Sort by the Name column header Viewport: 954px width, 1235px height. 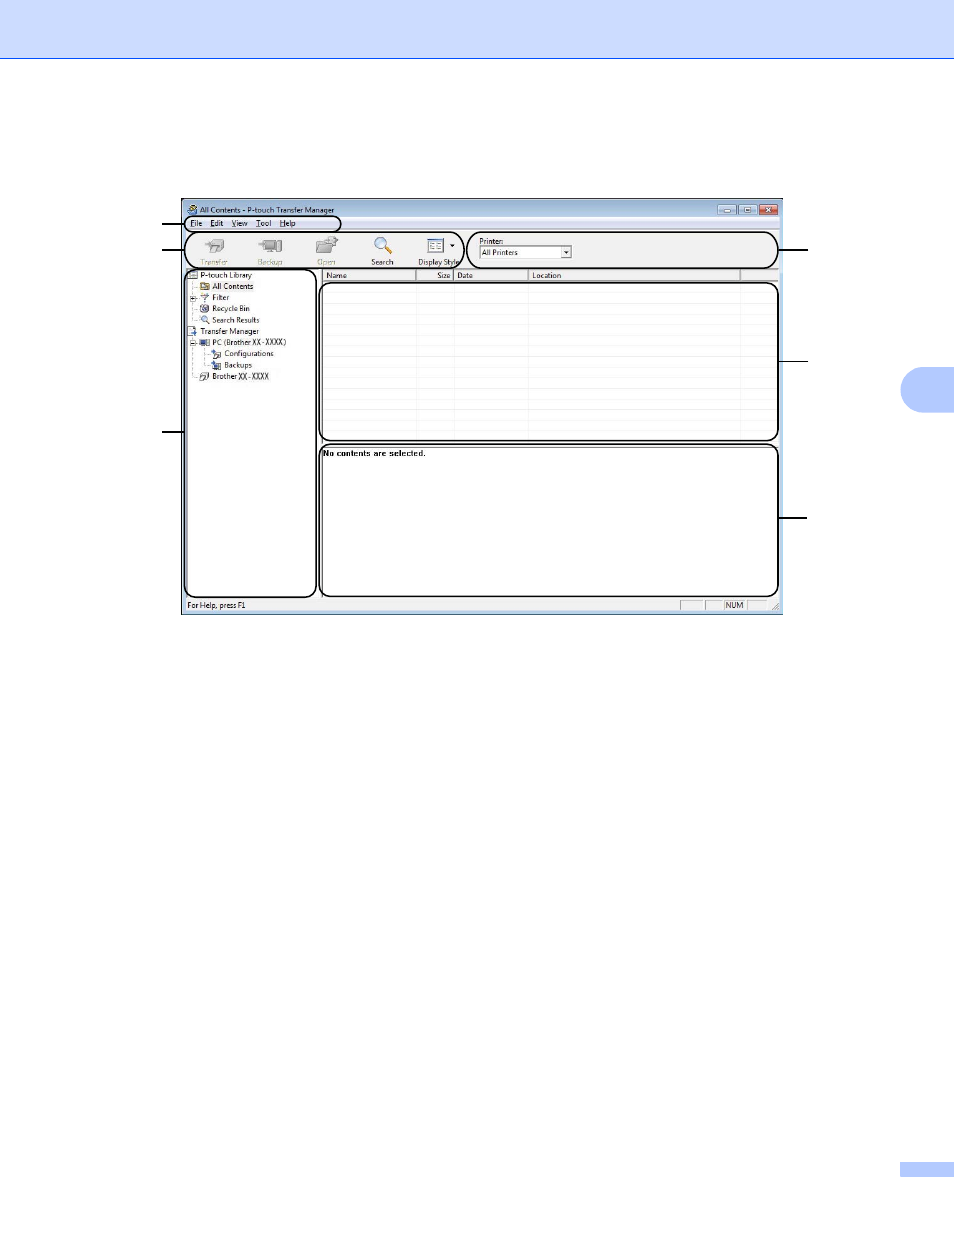coord(369,275)
